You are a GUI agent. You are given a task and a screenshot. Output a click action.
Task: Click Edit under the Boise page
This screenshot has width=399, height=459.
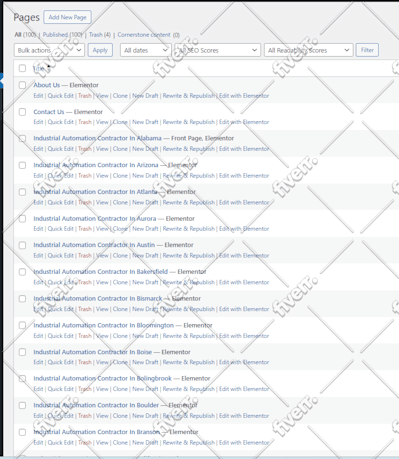tap(38, 362)
